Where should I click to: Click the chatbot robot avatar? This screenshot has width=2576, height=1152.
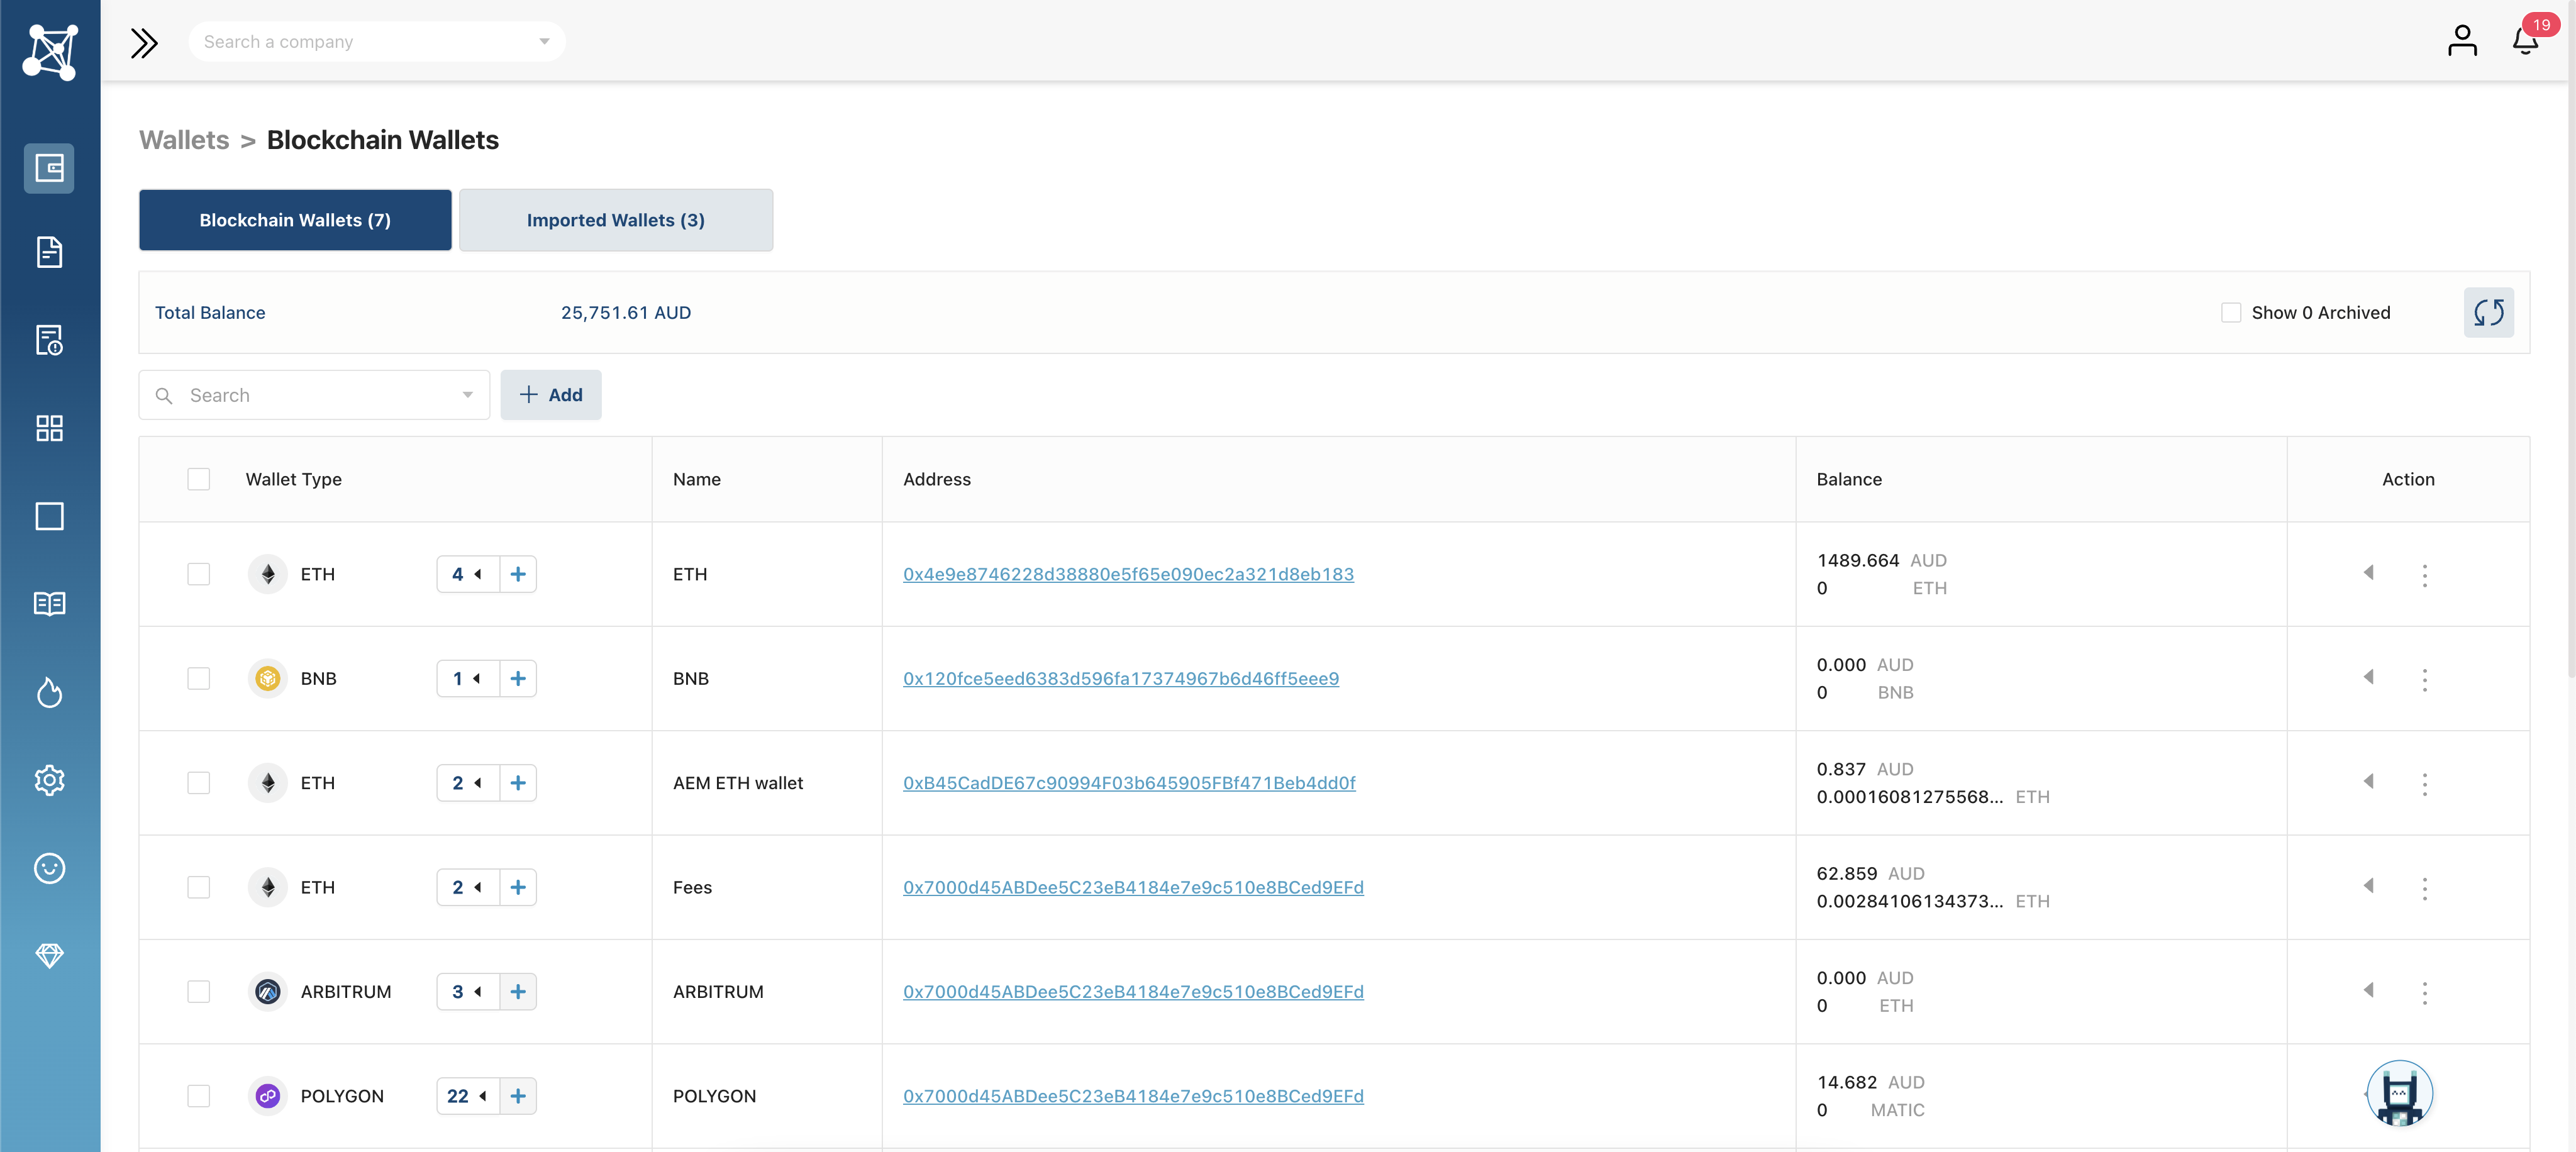pos(2399,1094)
